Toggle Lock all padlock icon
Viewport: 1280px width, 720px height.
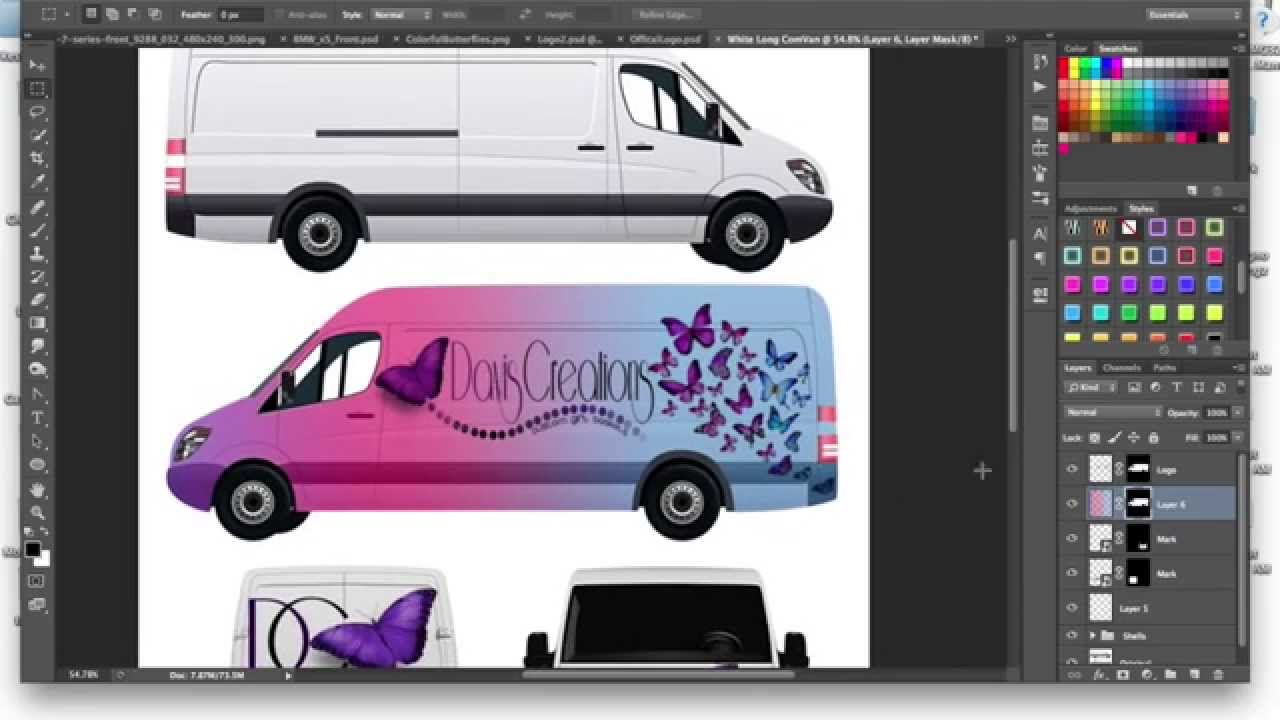tap(1153, 438)
